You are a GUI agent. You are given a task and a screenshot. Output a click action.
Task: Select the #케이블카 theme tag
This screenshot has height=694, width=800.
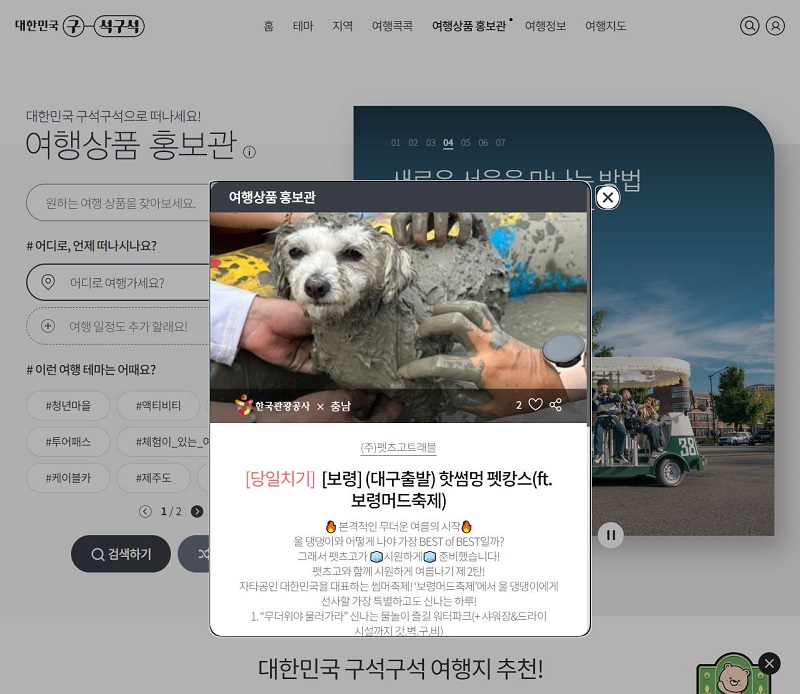pyautogui.click(x=68, y=478)
